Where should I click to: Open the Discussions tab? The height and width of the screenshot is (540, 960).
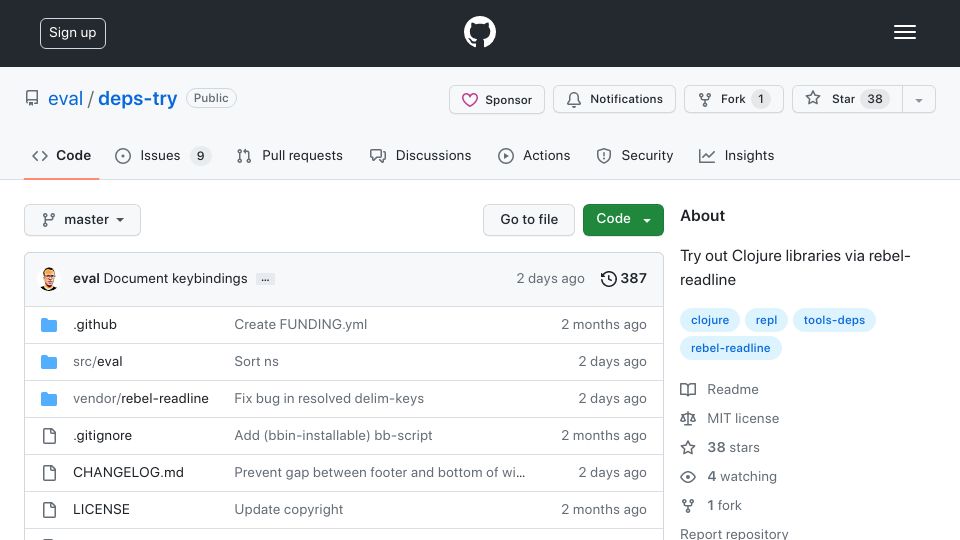pyautogui.click(x=421, y=156)
